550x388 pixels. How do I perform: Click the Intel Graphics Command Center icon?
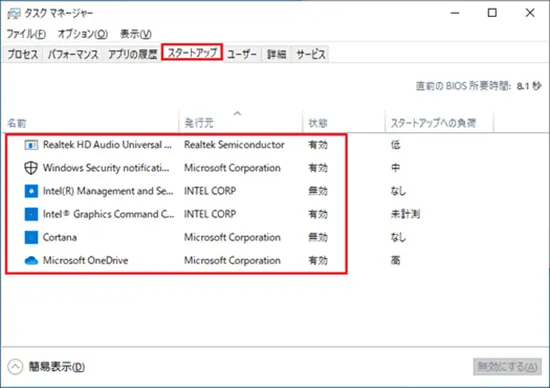(31, 214)
